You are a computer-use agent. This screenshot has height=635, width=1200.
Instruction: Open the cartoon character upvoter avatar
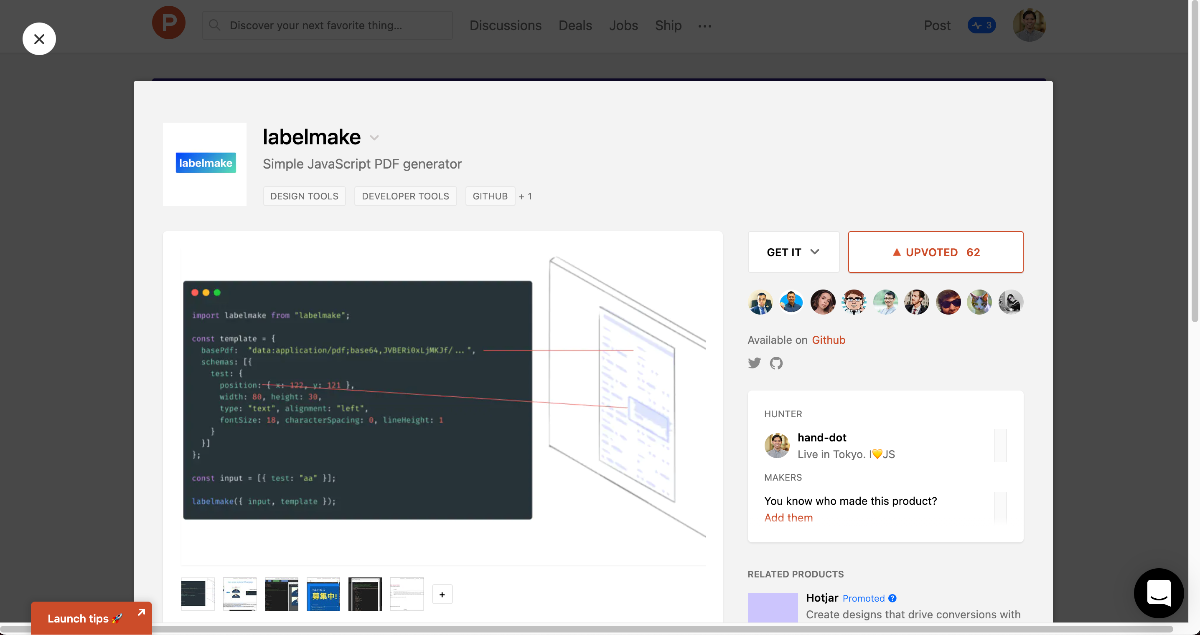pos(854,302)
